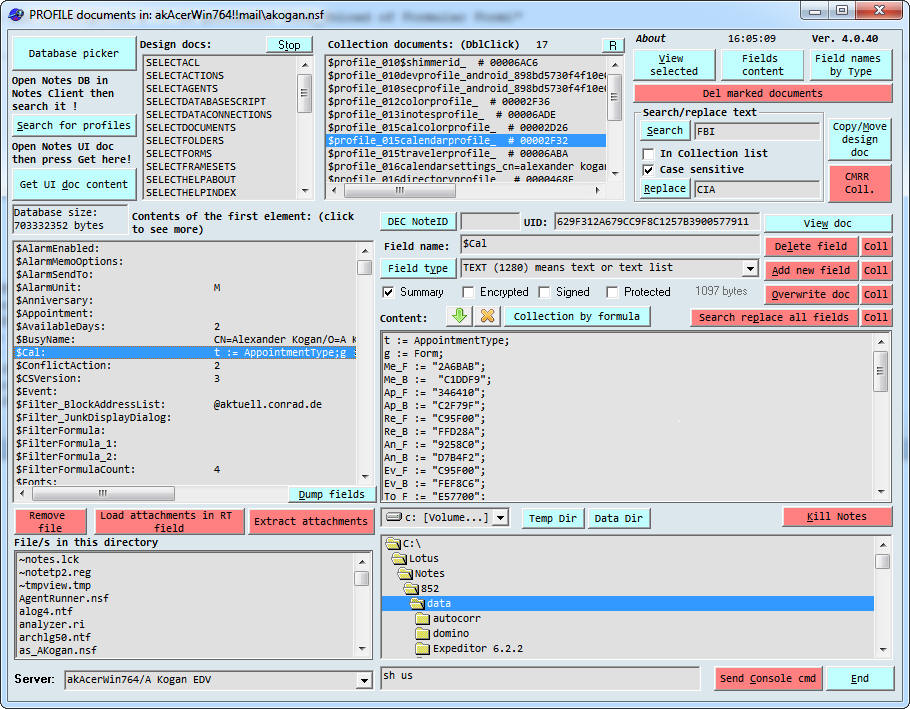Click the Search button next to FBI
This screenshot has height=709, width=910.
[665, 131]
